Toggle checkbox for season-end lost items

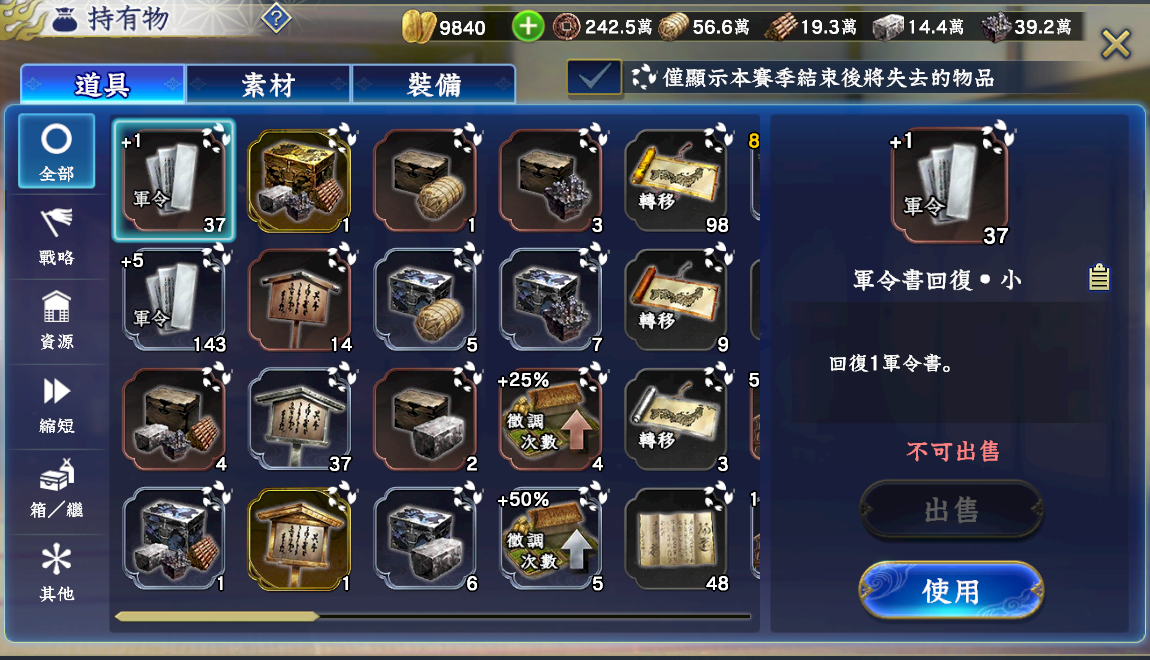(x=594, y=77)
